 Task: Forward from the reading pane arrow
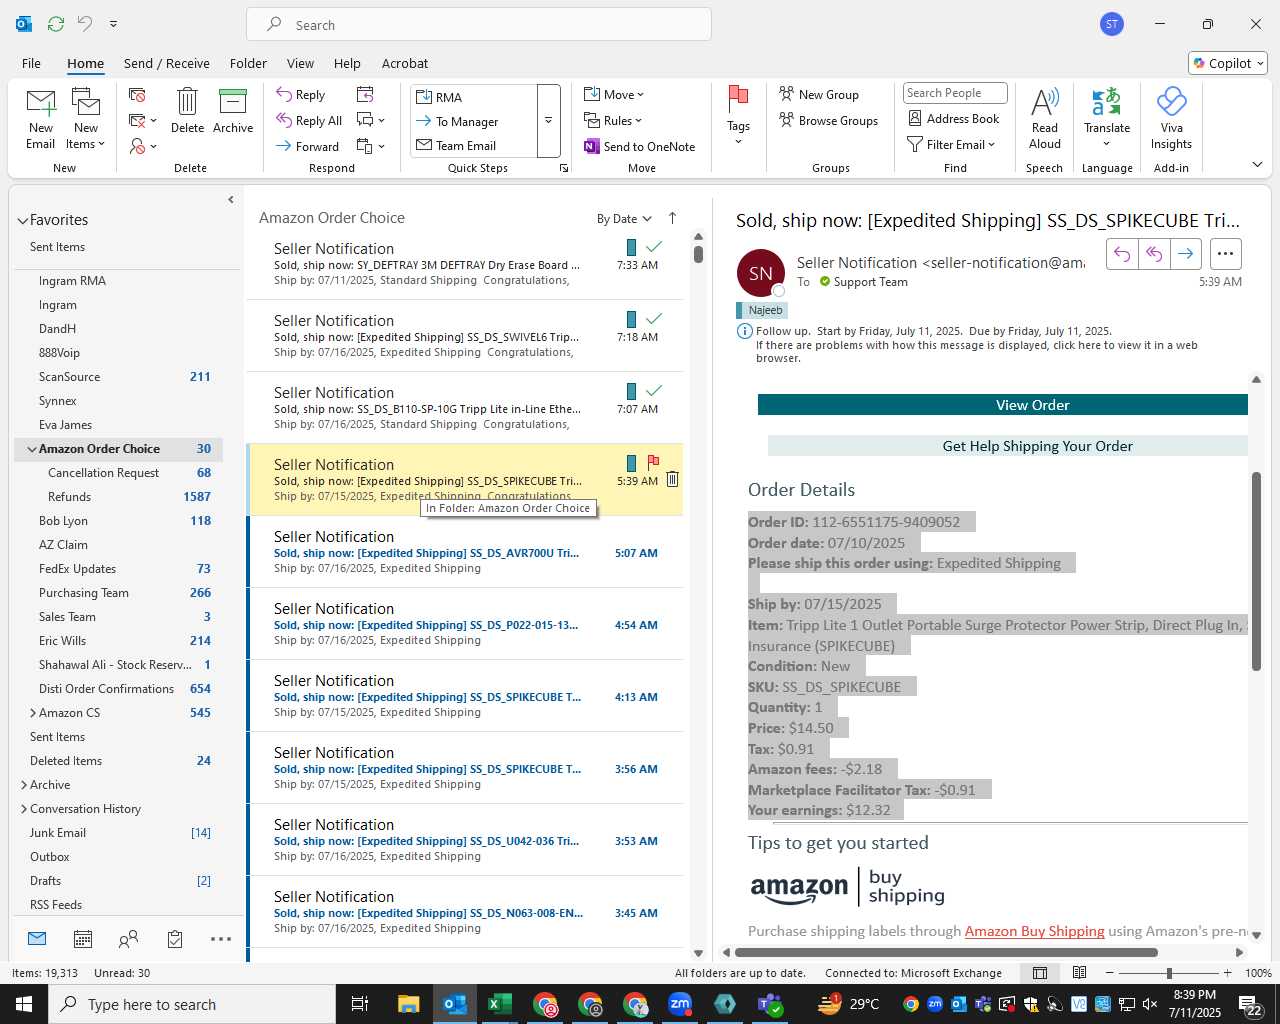coord(1186,254)
